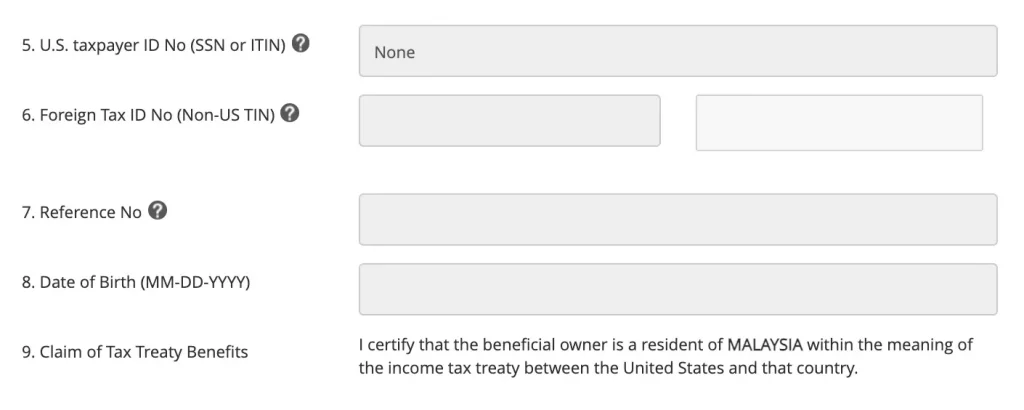Select the white box right of Foreign Tax ID
The height and width of the screenshot is (410, 1024).
pos(838,123)
